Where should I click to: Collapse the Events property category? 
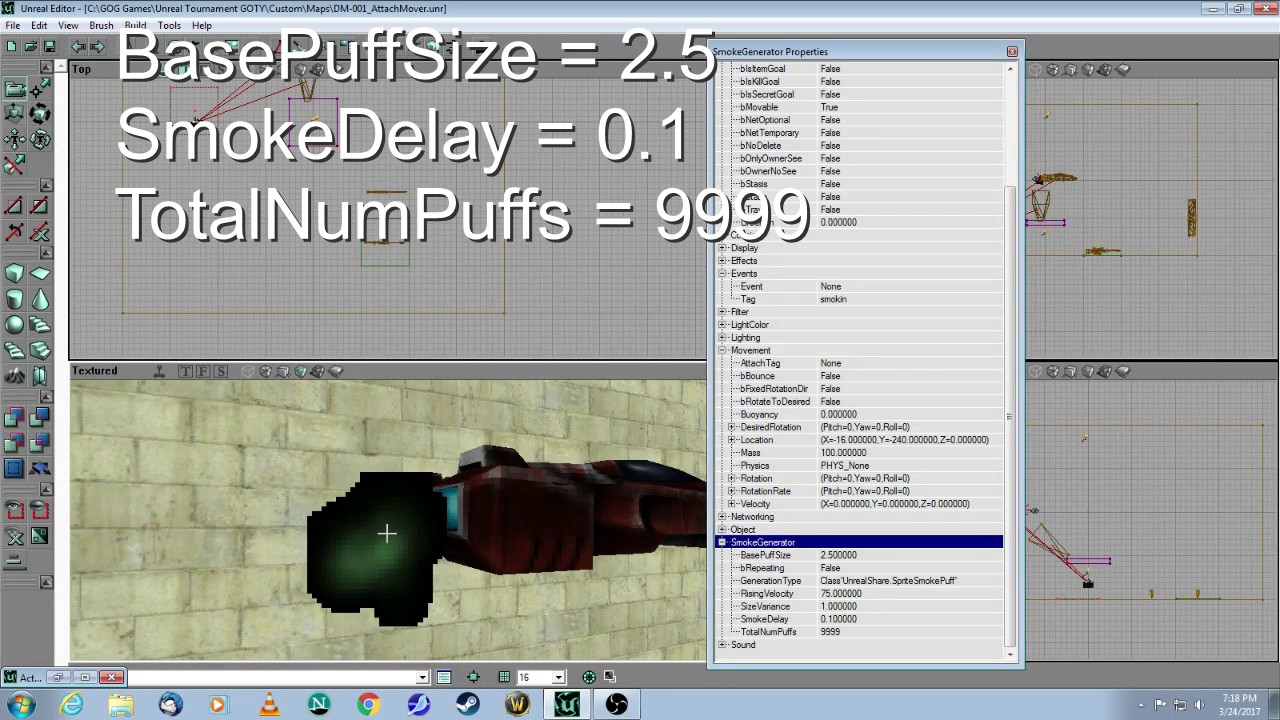[x=722, y=274]
